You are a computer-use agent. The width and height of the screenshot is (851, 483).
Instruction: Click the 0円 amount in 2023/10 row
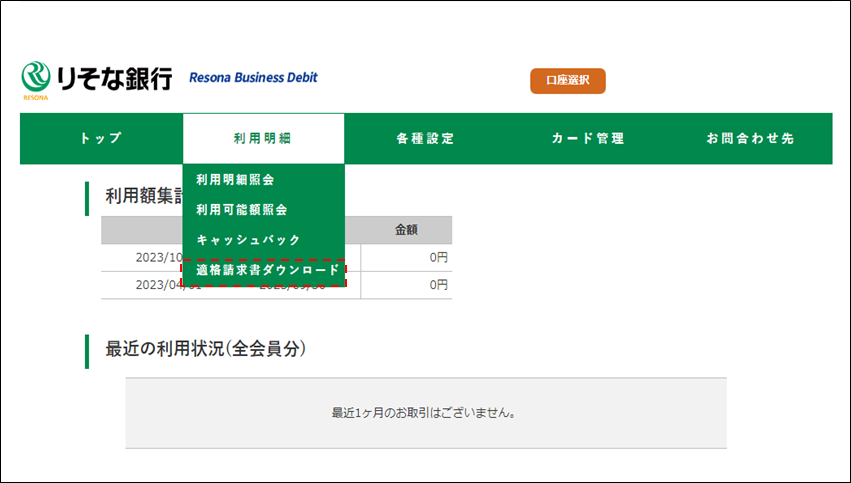tap(439, 257)
